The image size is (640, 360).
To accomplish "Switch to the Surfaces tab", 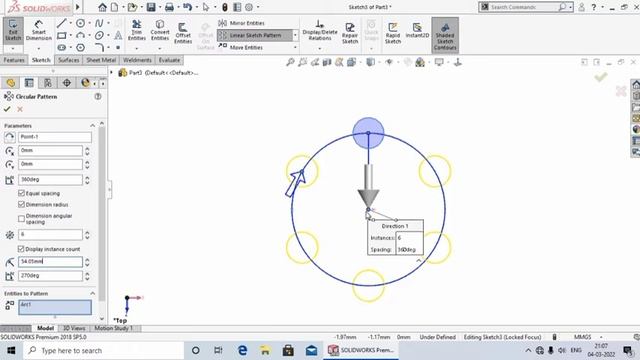I will (68, 60).
